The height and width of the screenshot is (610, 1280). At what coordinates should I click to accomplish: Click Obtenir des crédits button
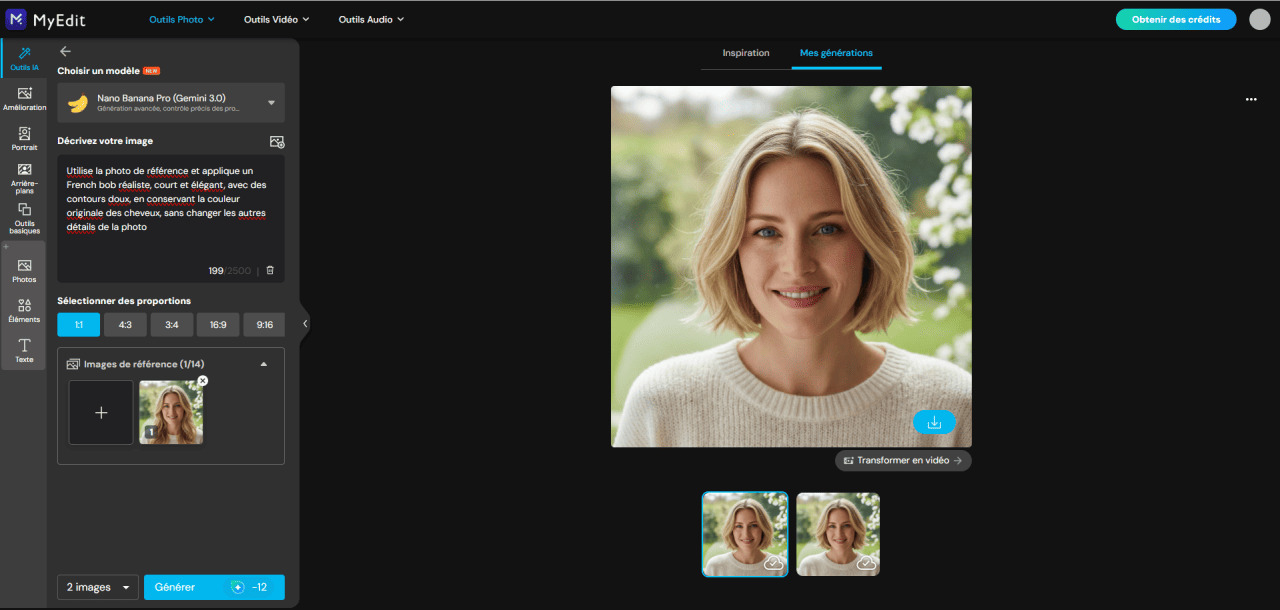point(1176,19)
